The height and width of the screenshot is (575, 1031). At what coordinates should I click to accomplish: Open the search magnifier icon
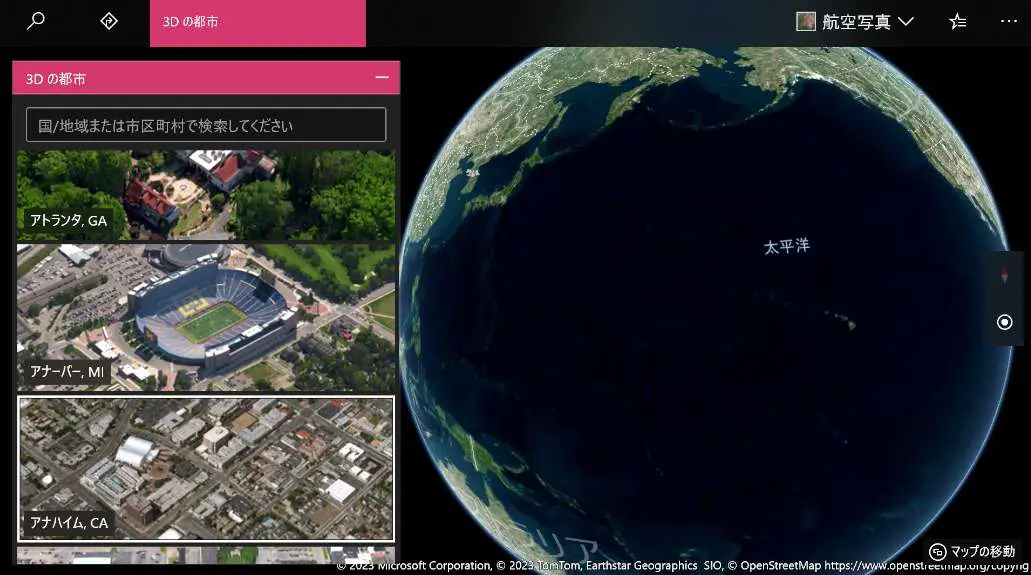click(x=36, y=21)
